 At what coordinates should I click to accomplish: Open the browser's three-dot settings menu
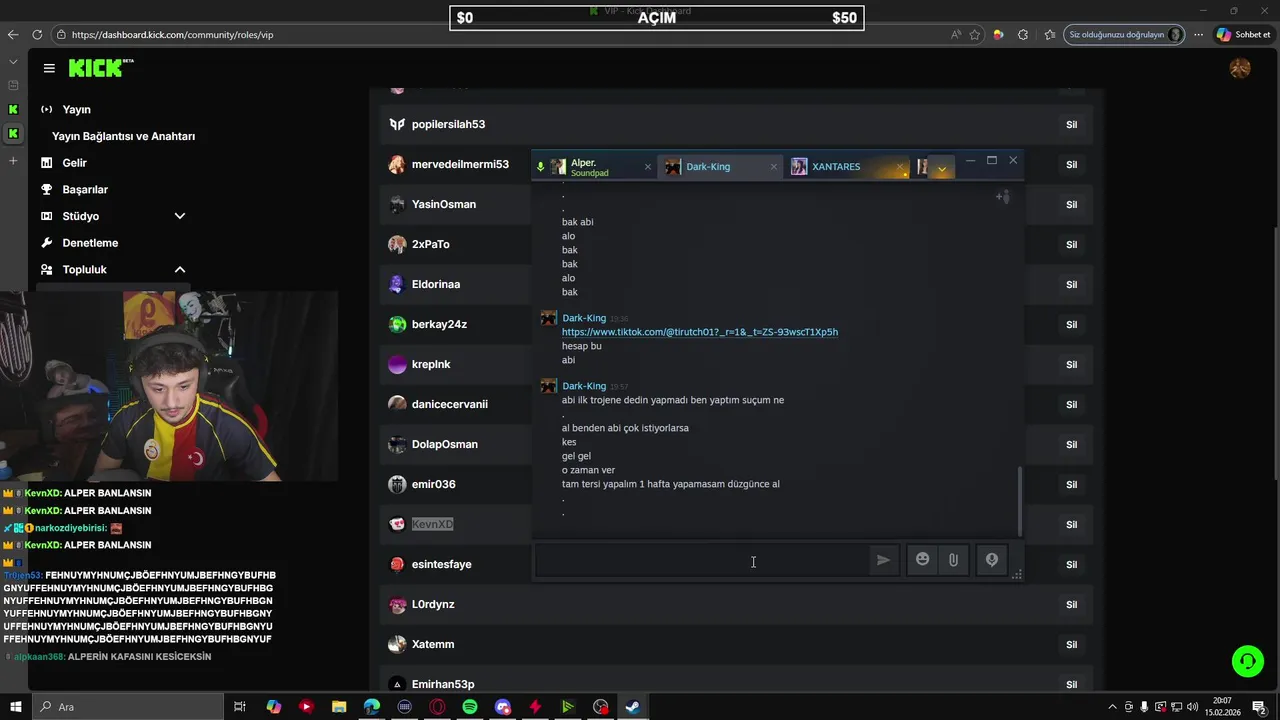pyautogui.click(x=1198, y=34)
